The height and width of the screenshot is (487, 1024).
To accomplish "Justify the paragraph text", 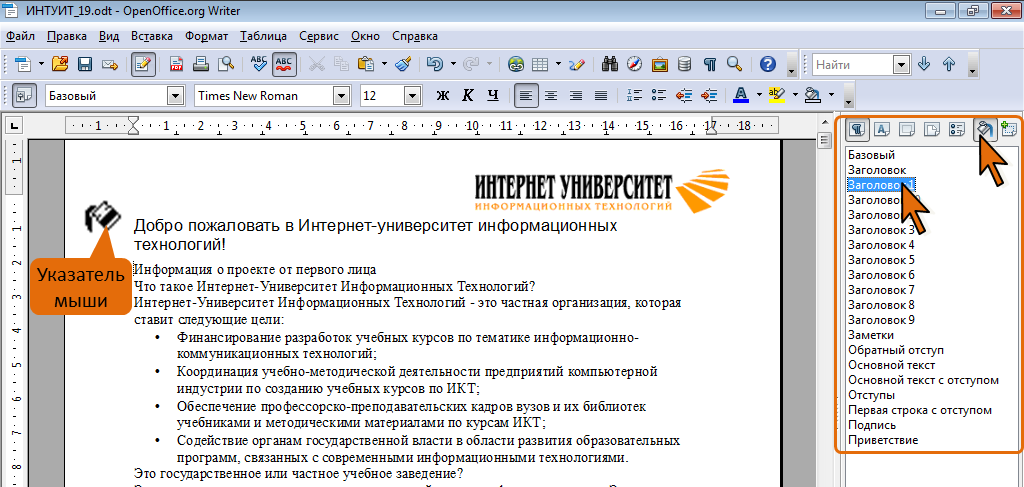I will coord(601,96).
